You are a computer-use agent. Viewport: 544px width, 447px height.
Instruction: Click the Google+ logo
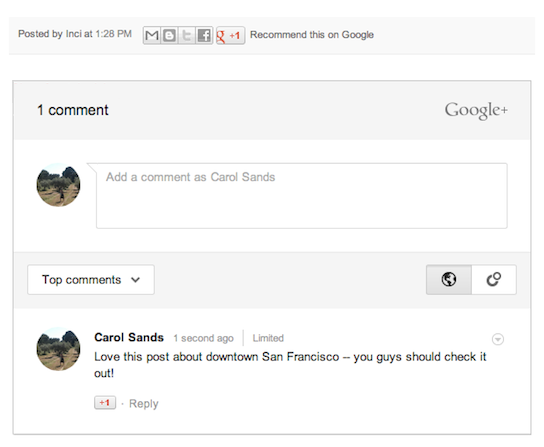(x=476, y=110)
